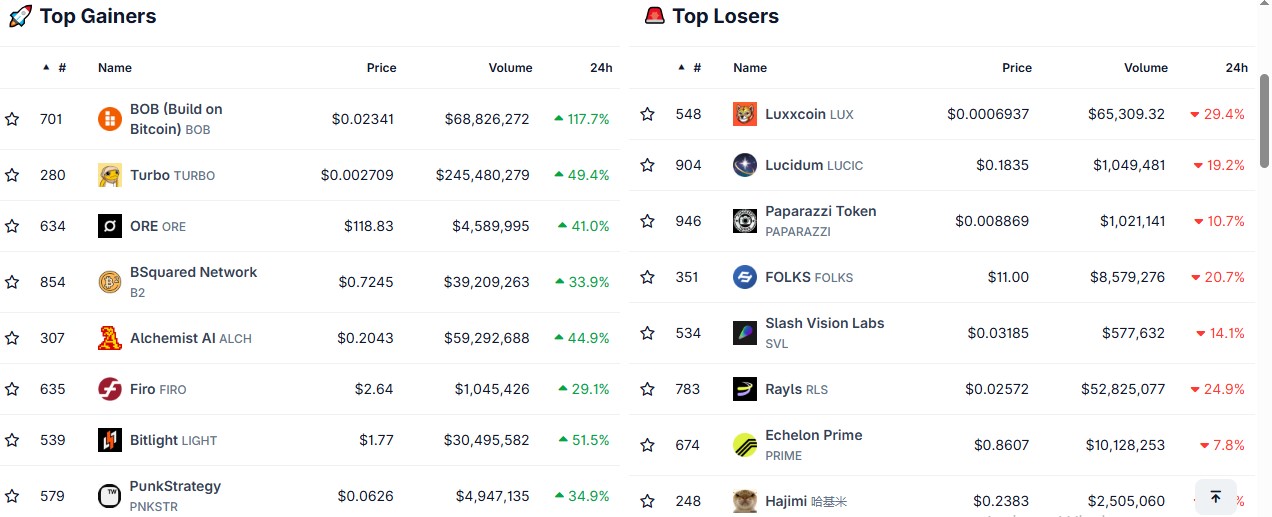The width and height of the screenshot is (1272, 517).
Task: Click the Turbo frog logo
Action: (x=110, y=175)
